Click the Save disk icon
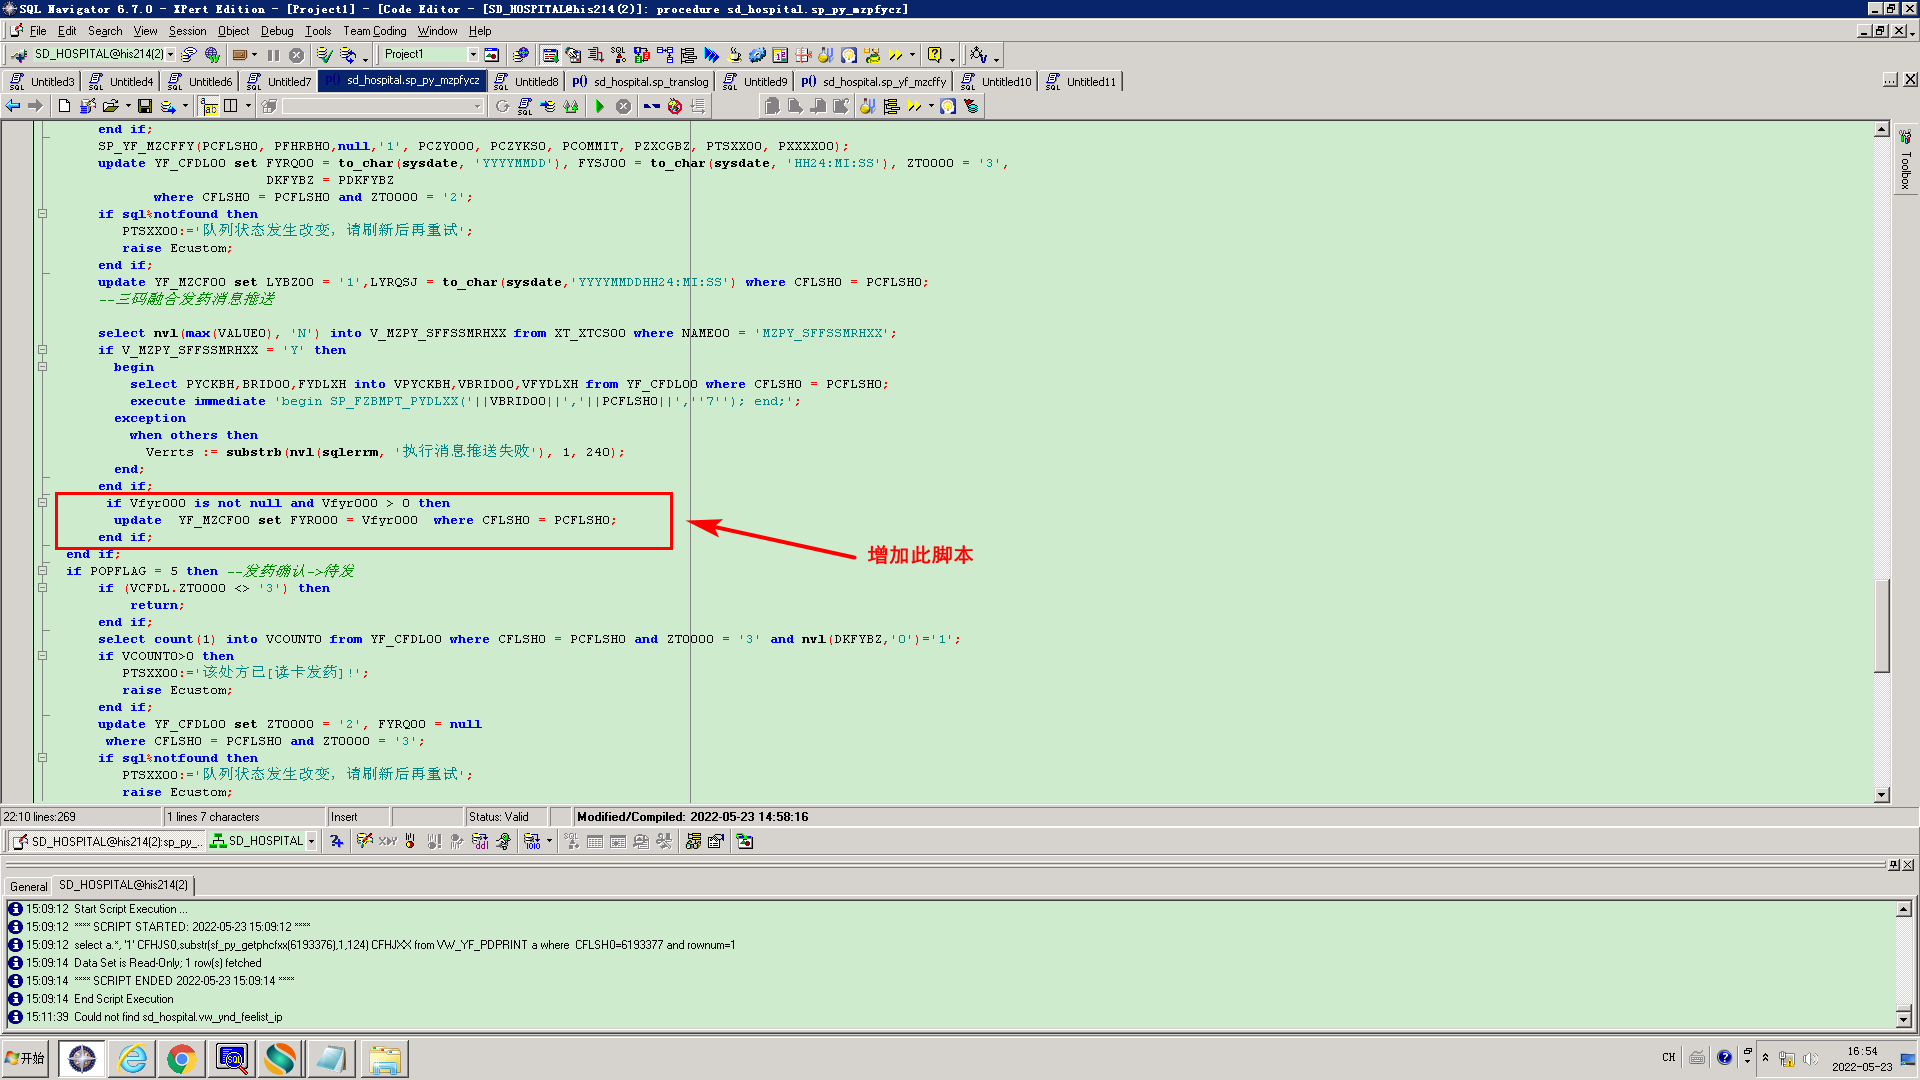Image resolution: width=1920 pixels, height=1080 pixels. tap(145, 106)
